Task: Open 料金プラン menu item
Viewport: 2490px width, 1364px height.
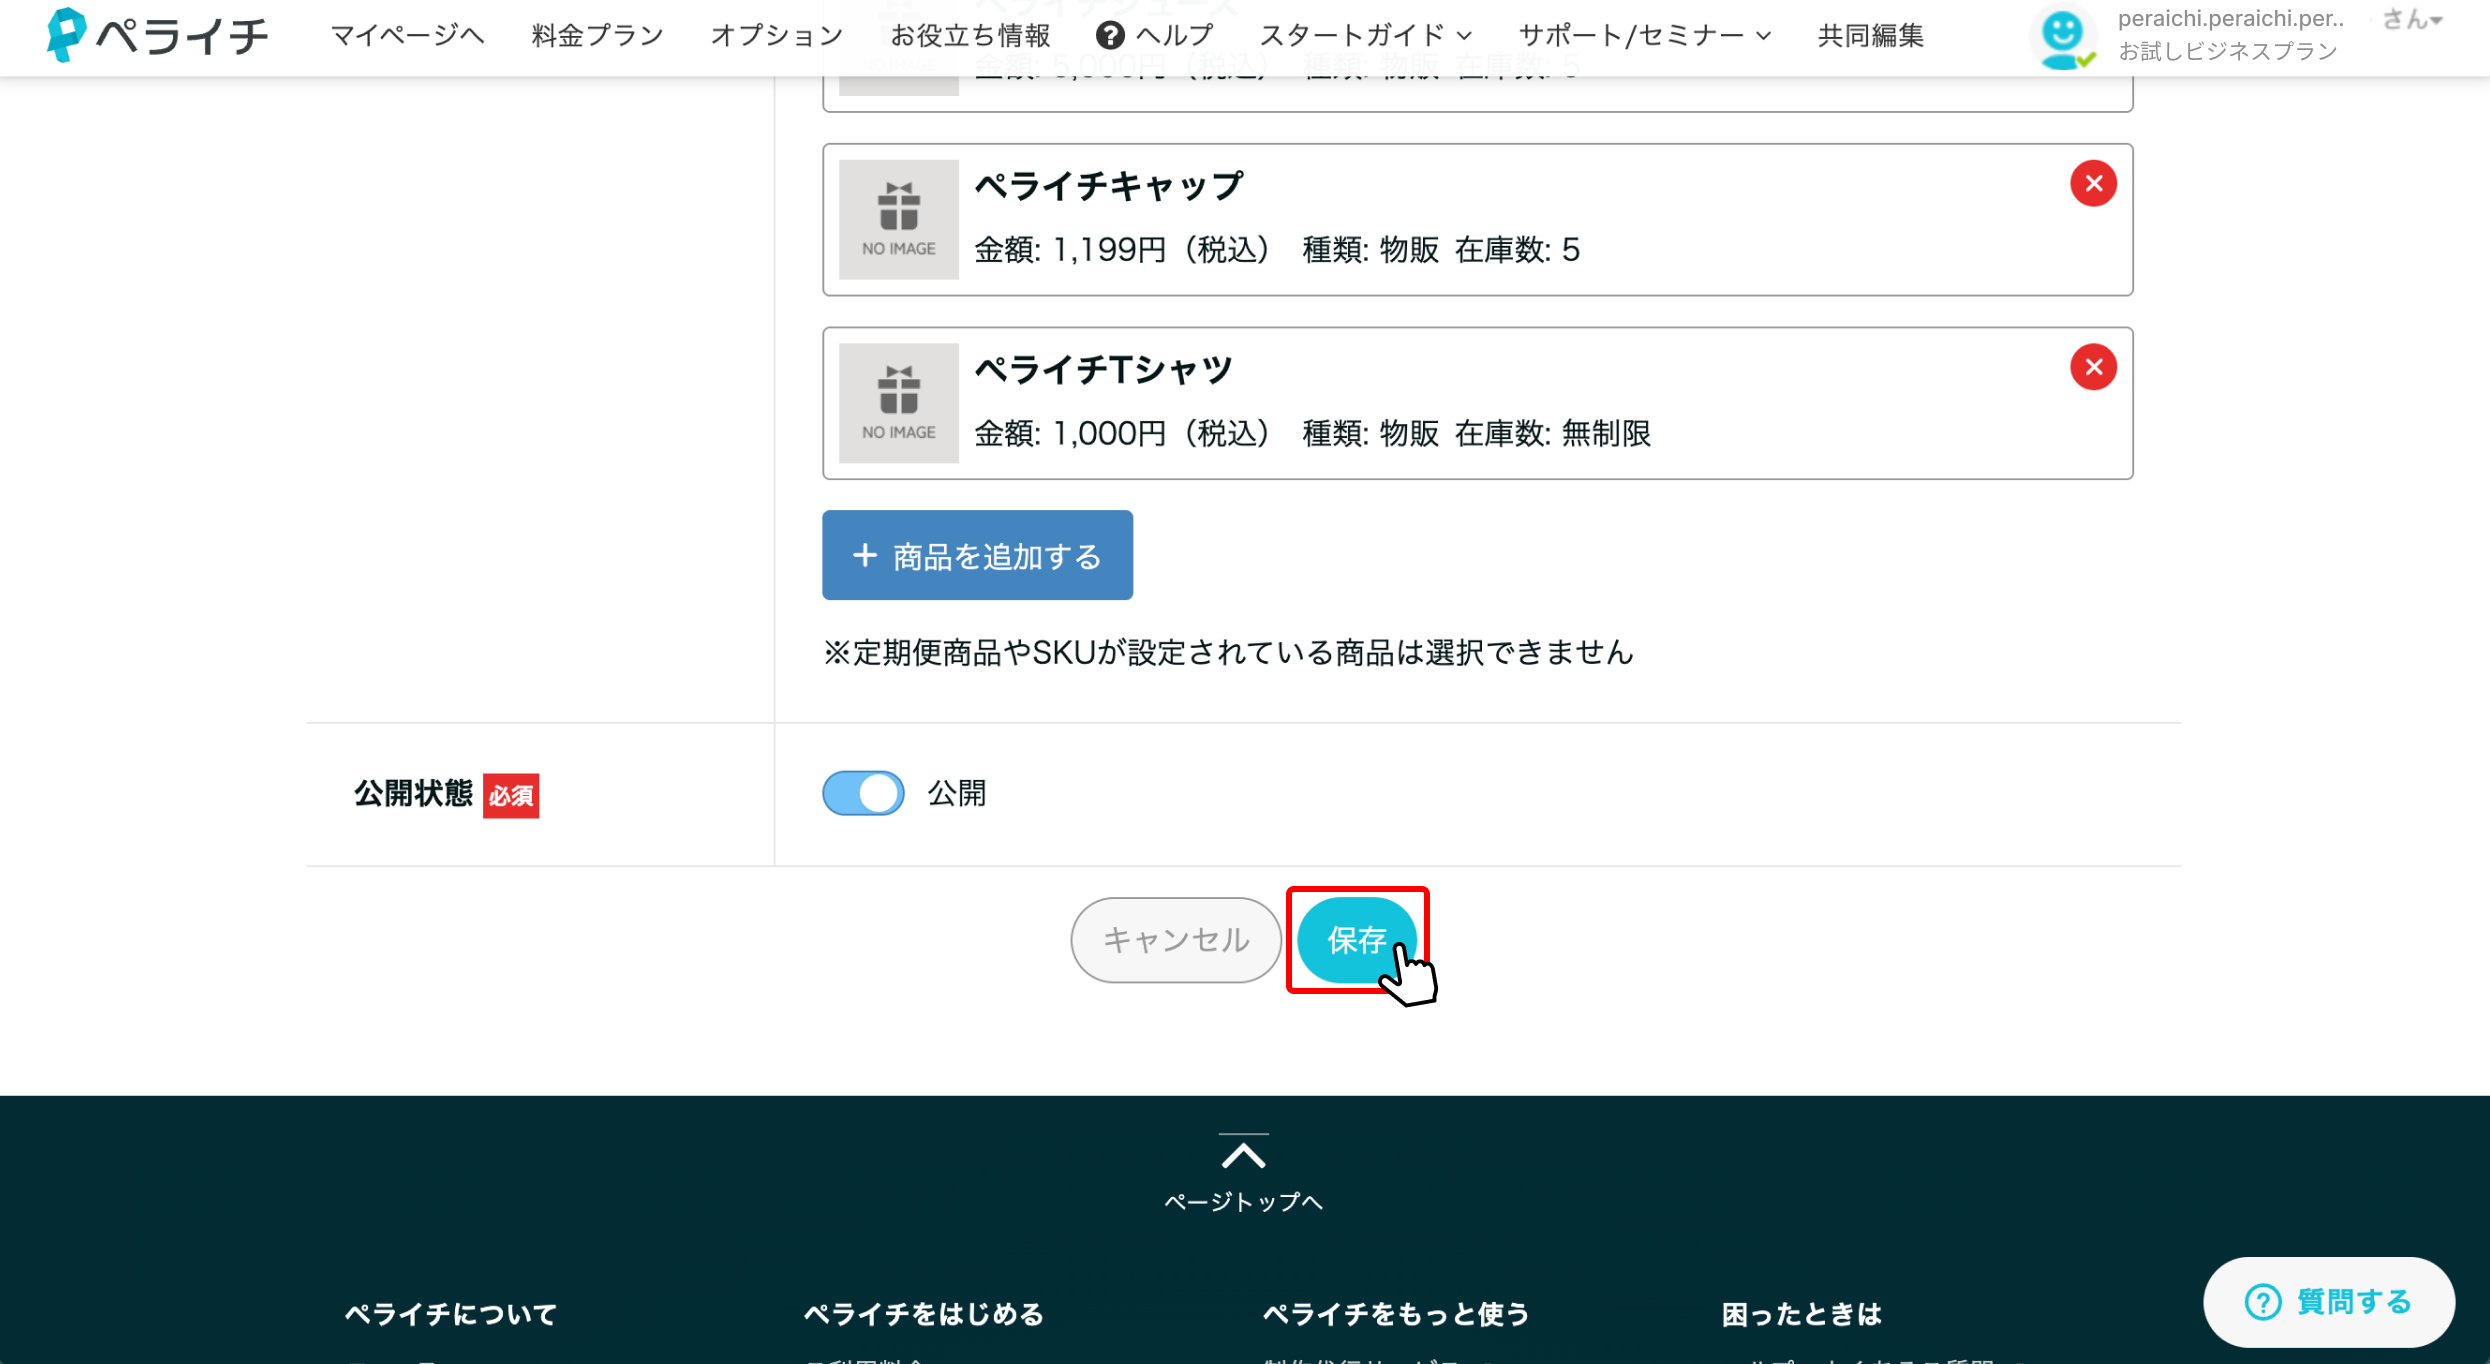Action: [597, 36]
